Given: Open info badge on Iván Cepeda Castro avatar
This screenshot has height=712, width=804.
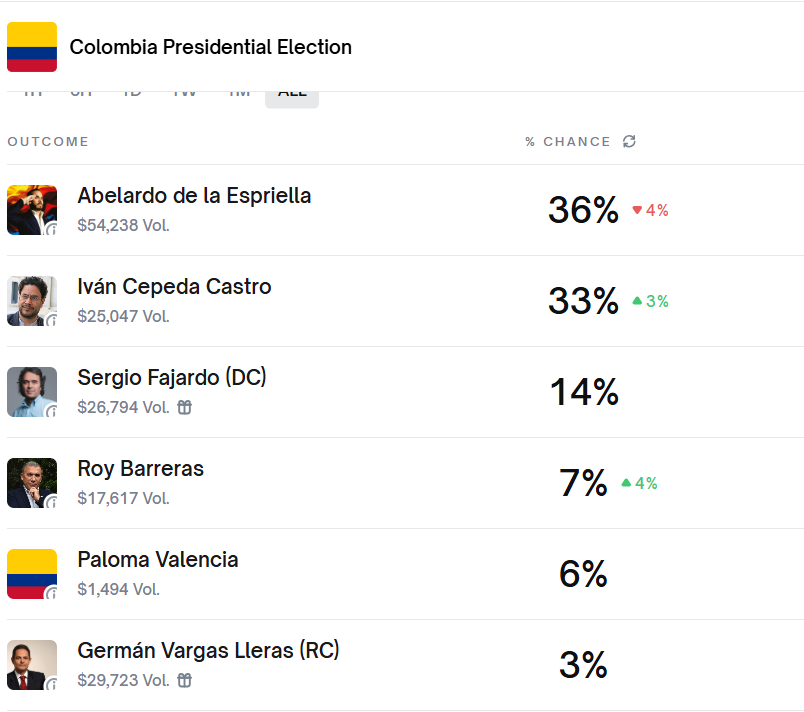Looking at the screenshot, I should (x=52, y=320).
